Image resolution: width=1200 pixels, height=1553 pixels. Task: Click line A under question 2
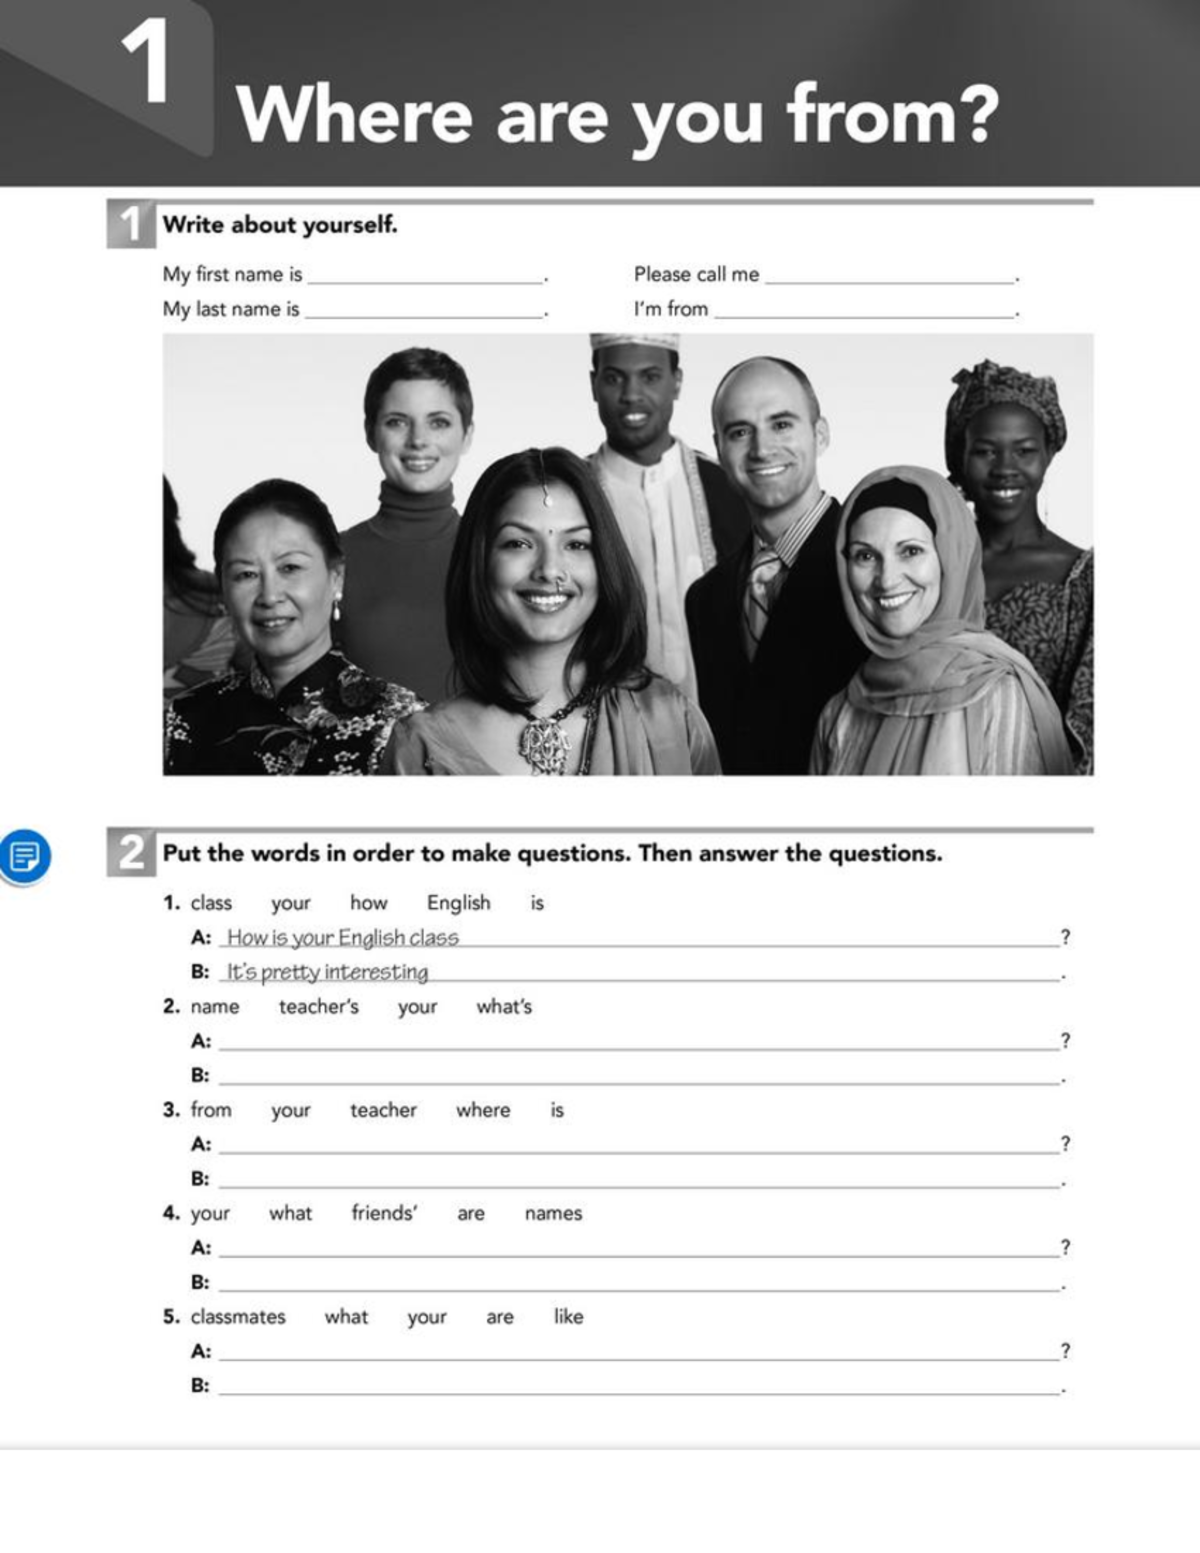[639, 1041]
